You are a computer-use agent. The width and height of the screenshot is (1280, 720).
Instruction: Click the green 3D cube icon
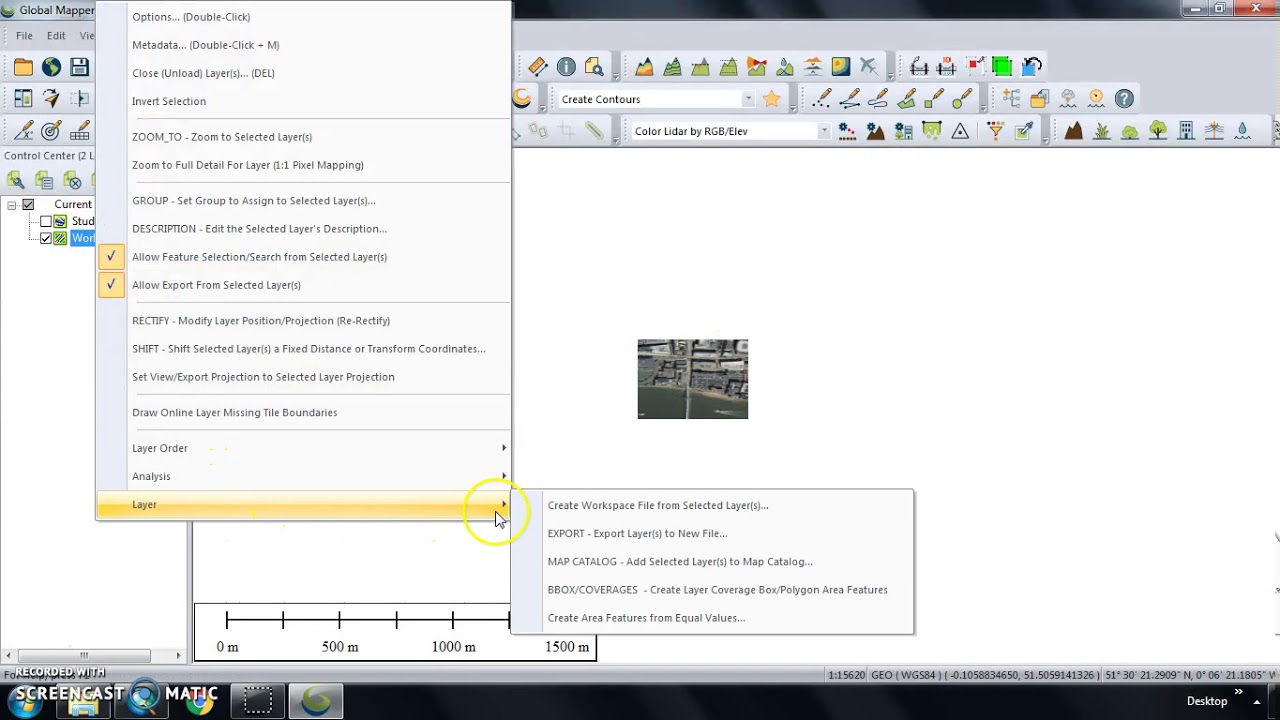point(1002,67)
